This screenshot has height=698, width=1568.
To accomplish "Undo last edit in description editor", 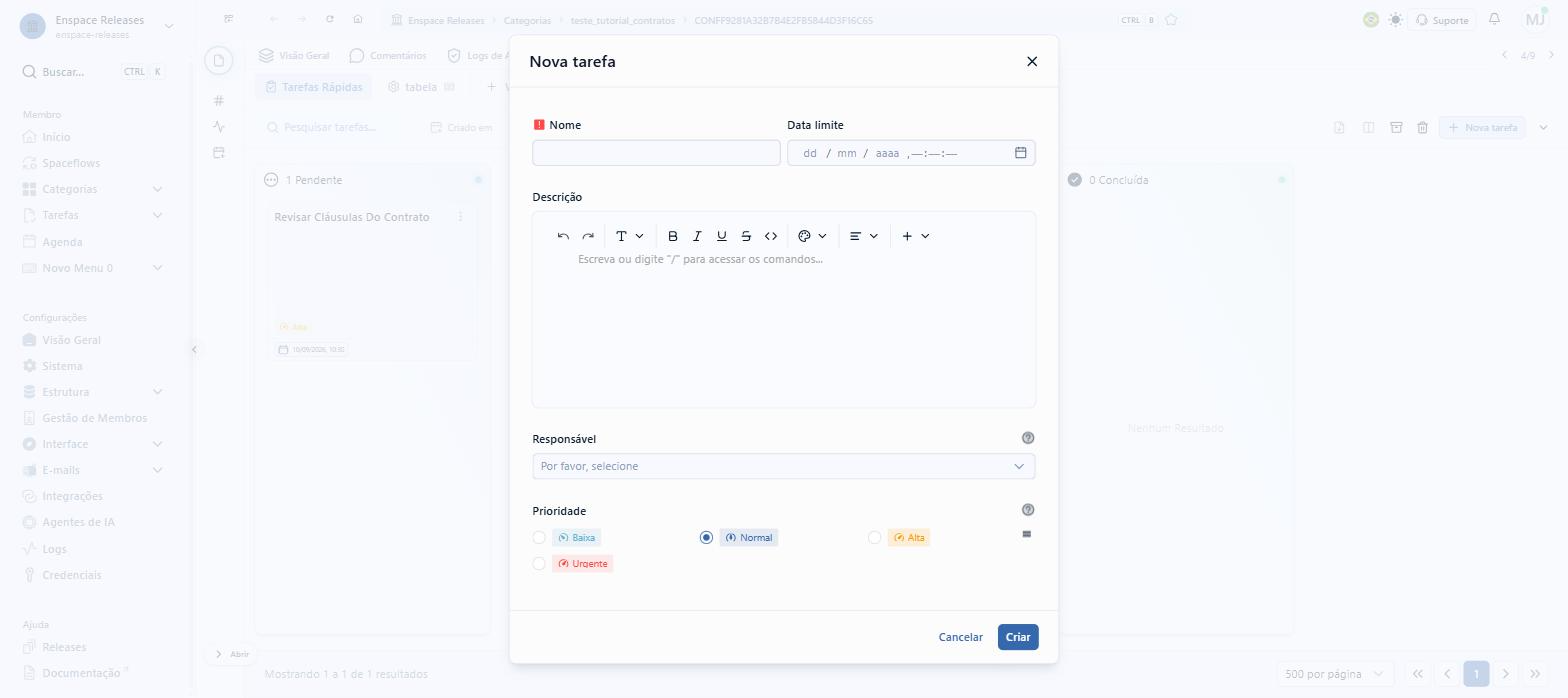I will 563,236.
